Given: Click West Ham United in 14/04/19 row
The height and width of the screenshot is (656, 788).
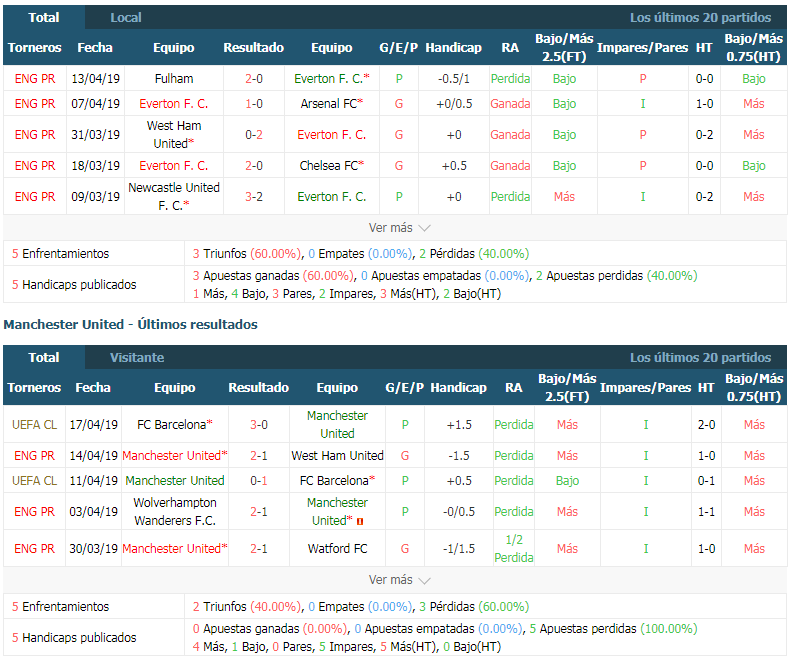Looking at the screenshot, I should (x=337, y=455).
